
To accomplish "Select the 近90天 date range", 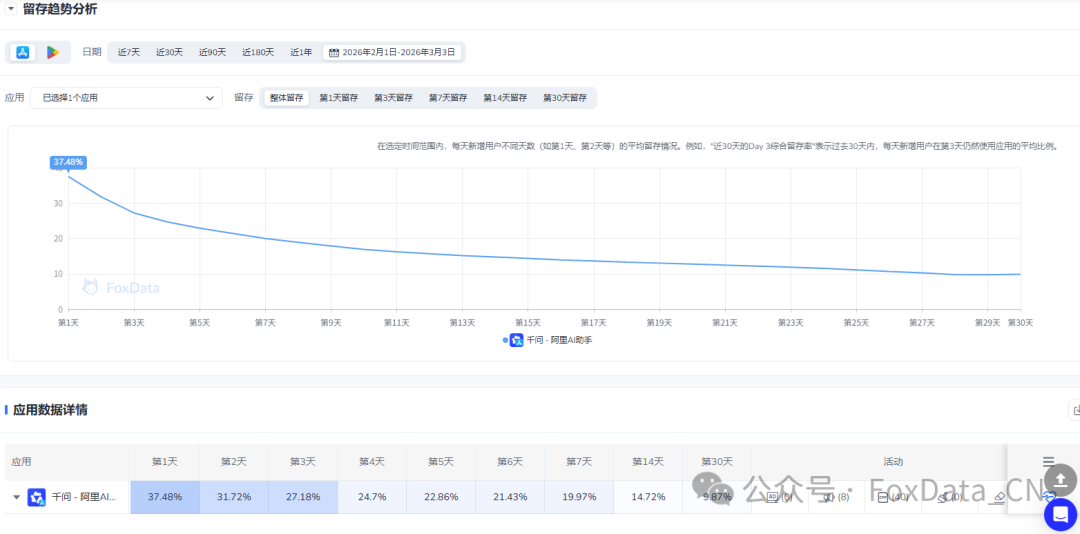I will pos(212,52).
